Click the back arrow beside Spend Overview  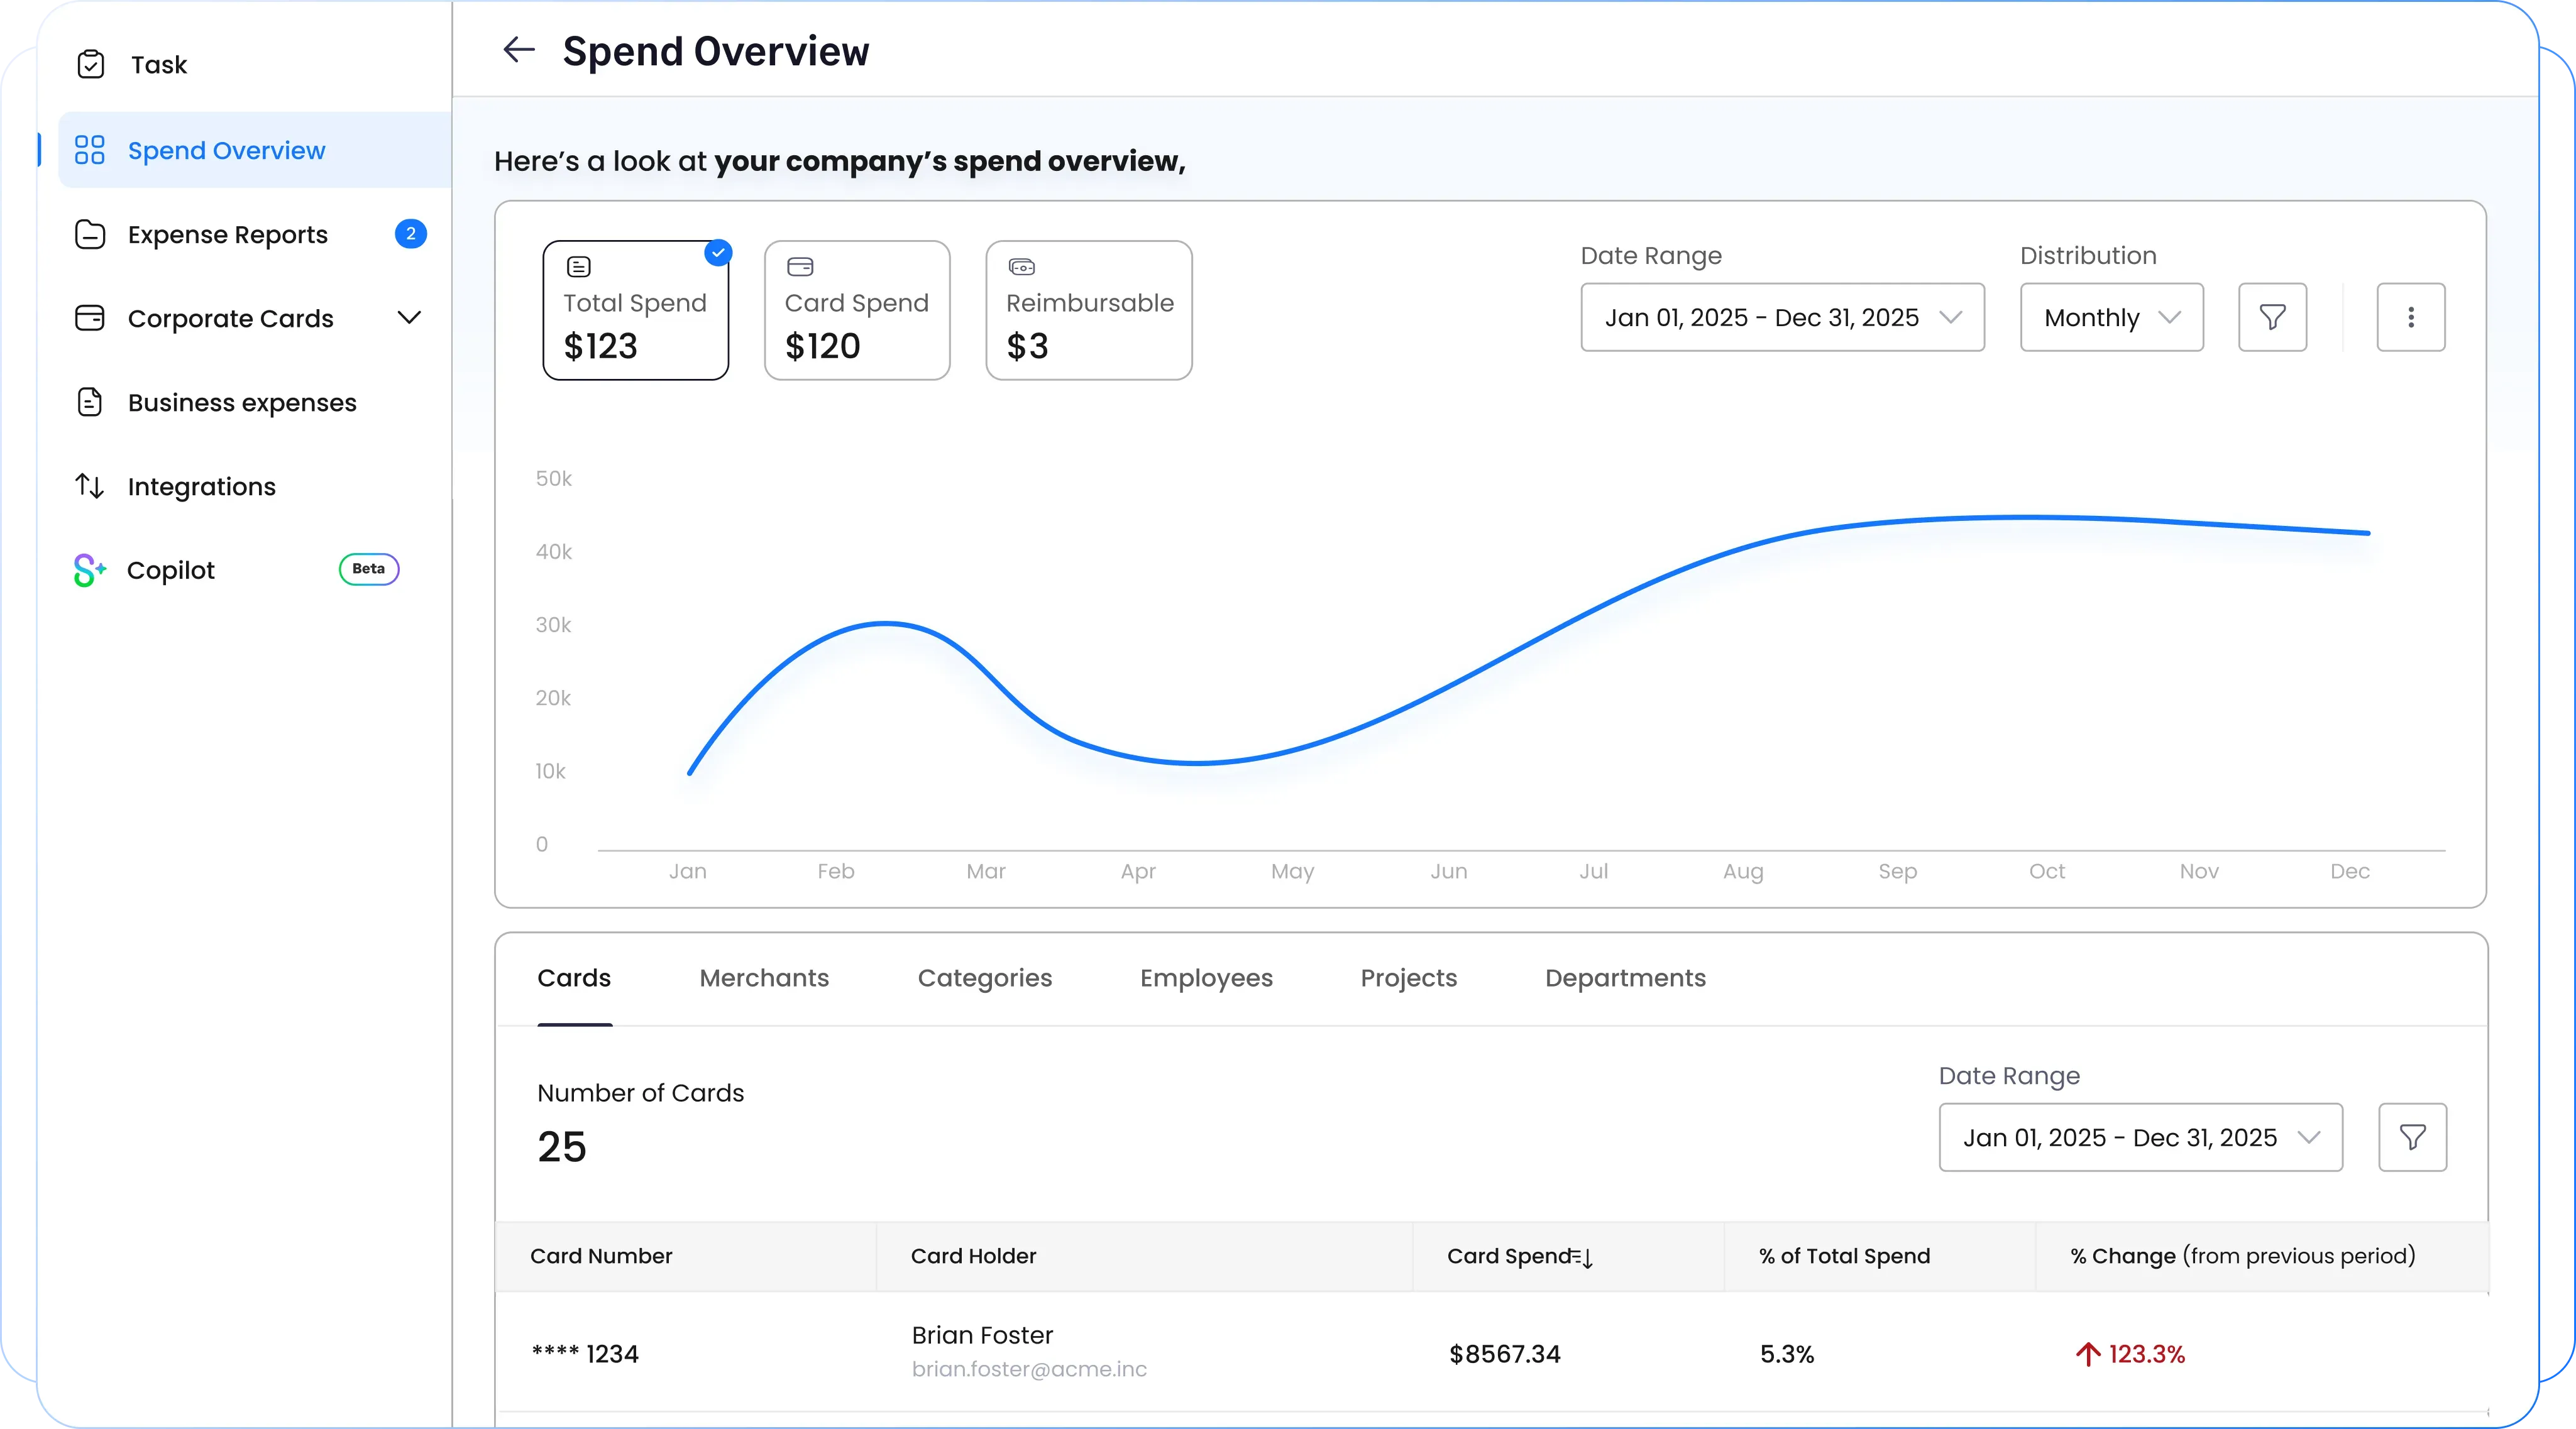pos(518,50)
